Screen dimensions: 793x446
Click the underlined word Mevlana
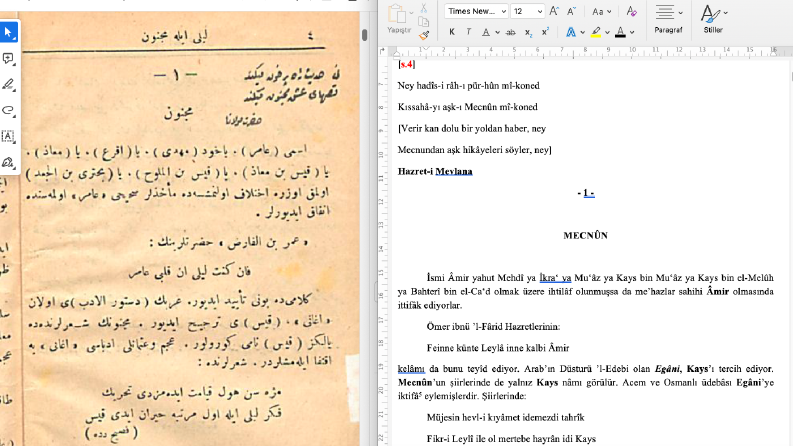(x=454, y=171)
